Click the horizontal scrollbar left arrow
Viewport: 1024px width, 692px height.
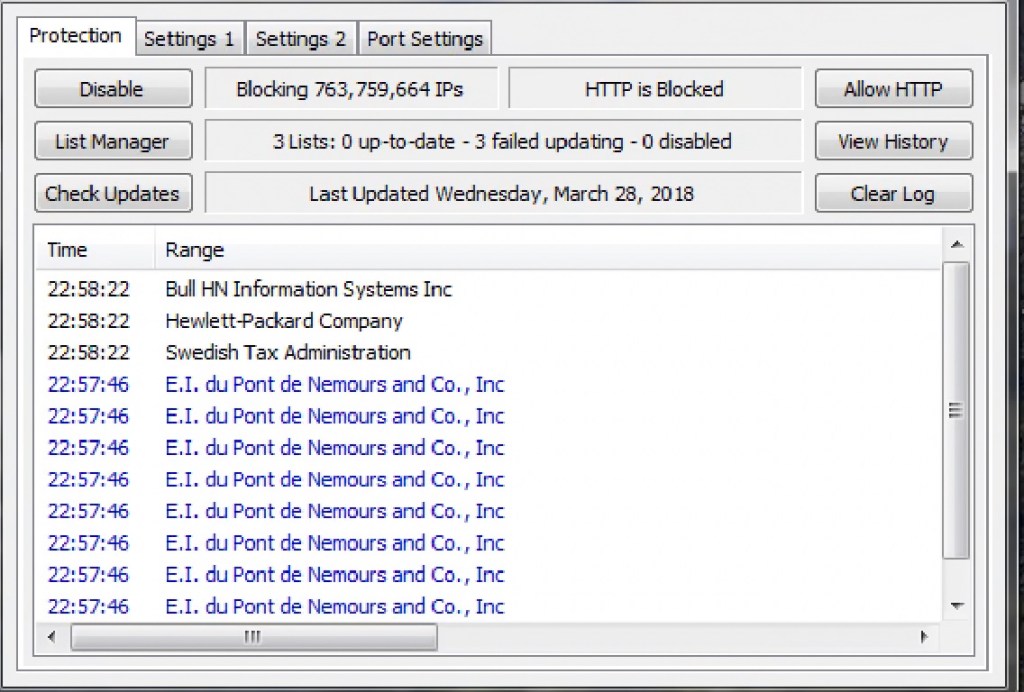pyautogui.click(x=52, y=637)
